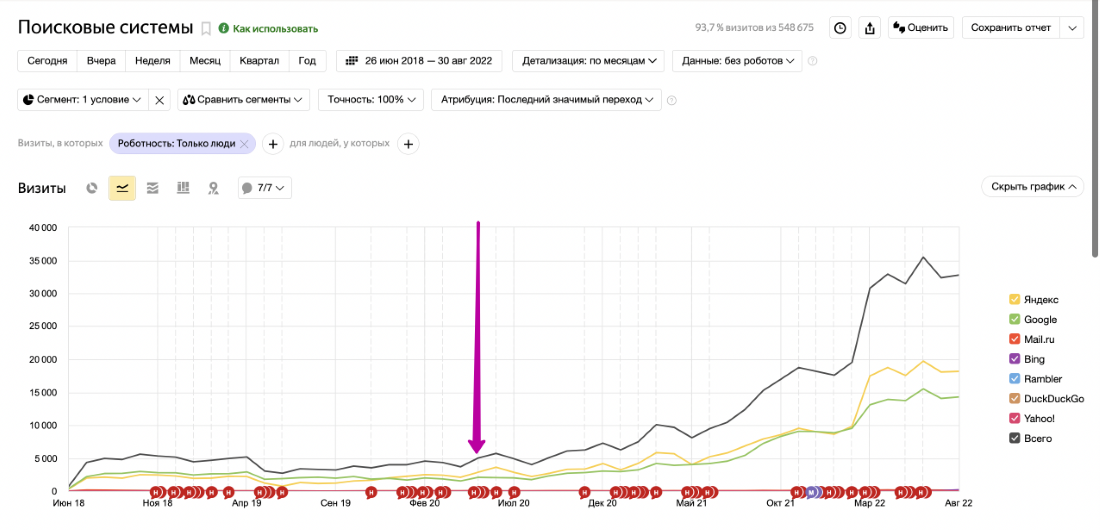Remove the Роботность: Только люди filter chip
Image resolution: width=1100 pixels, height=530 pixels.
click(244, 144)
